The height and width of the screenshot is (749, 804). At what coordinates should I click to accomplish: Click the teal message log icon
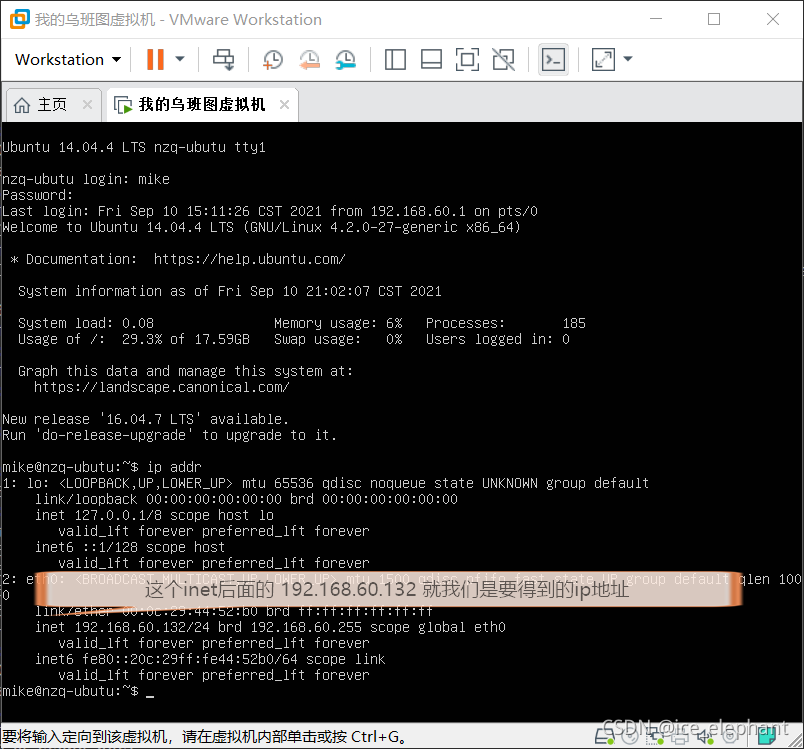[x=767, y=736]
